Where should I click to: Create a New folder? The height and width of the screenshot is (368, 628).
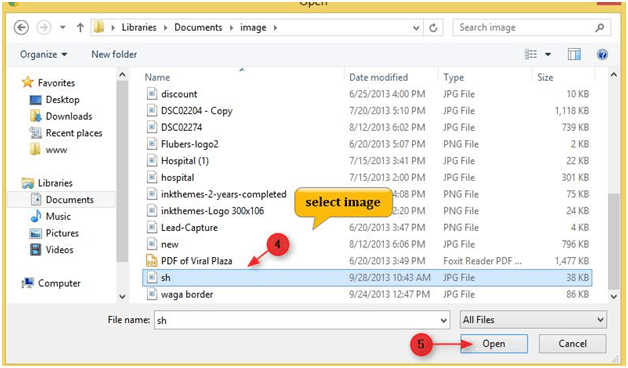pos(114,54)
